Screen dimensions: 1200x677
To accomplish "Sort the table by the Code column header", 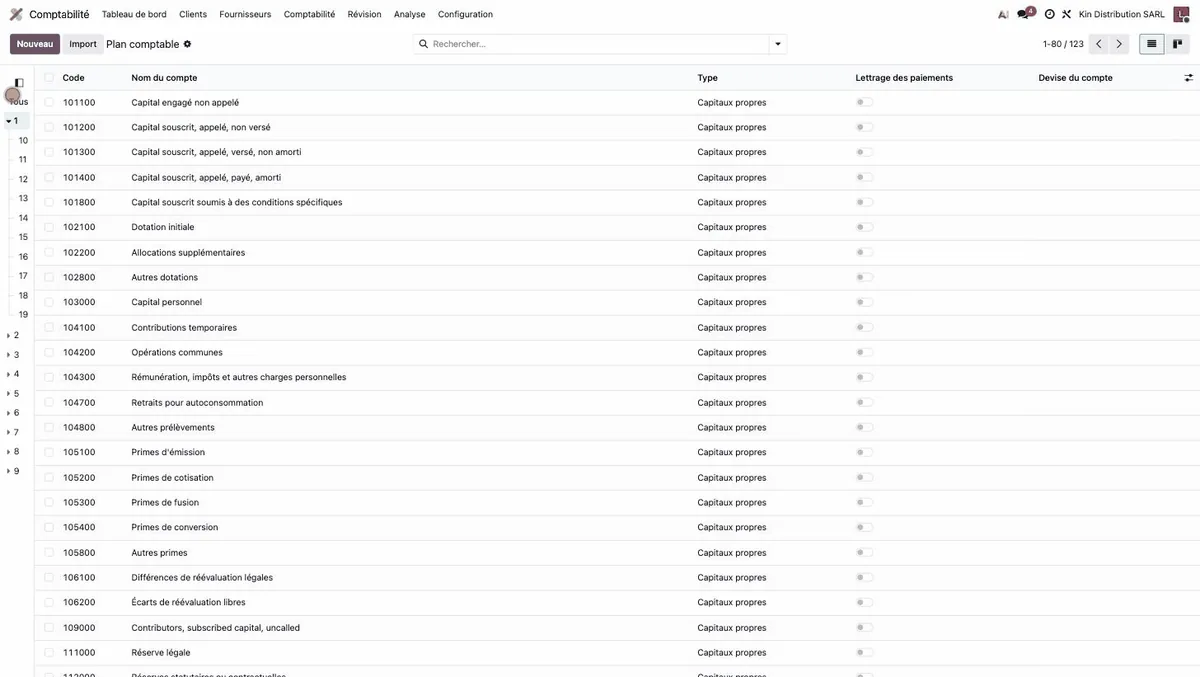I will (73, 78).
